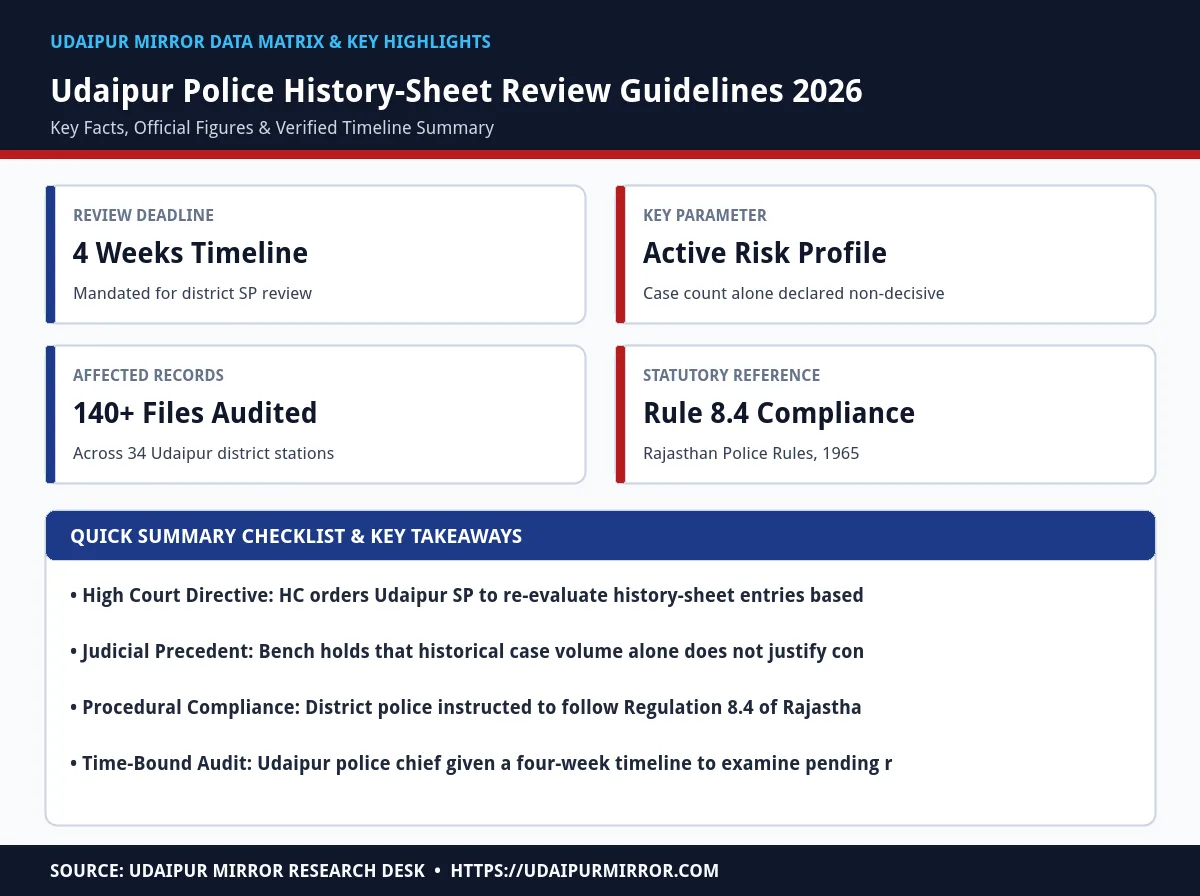Screen dimensions: 1200x896
Task: Click 'Across 34 Udaipur district stations' text
Action: click(203, 454)
